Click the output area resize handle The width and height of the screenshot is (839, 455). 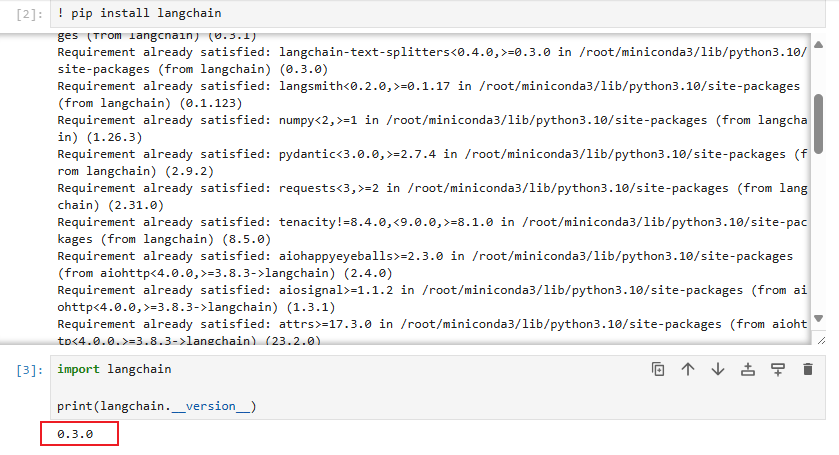(821, 341)
